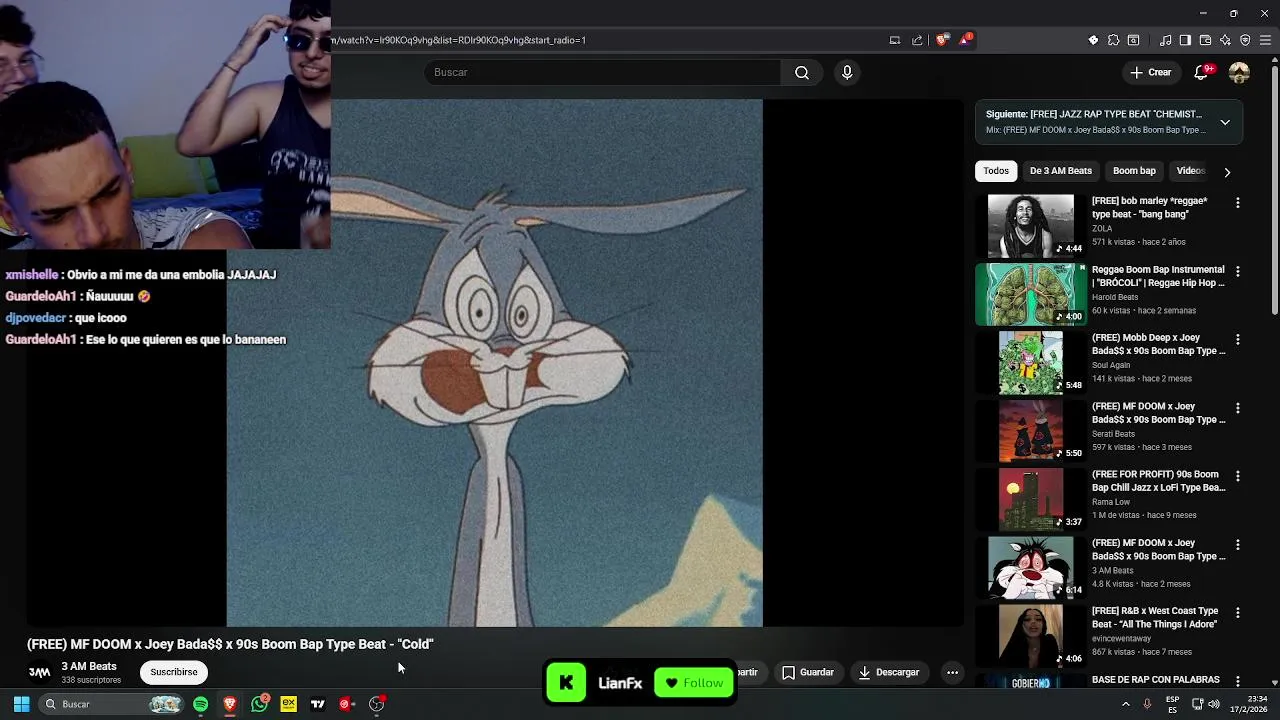Open more options for Mobb Deep video
Screen dimensions: 1280x720
point(1237,340)
